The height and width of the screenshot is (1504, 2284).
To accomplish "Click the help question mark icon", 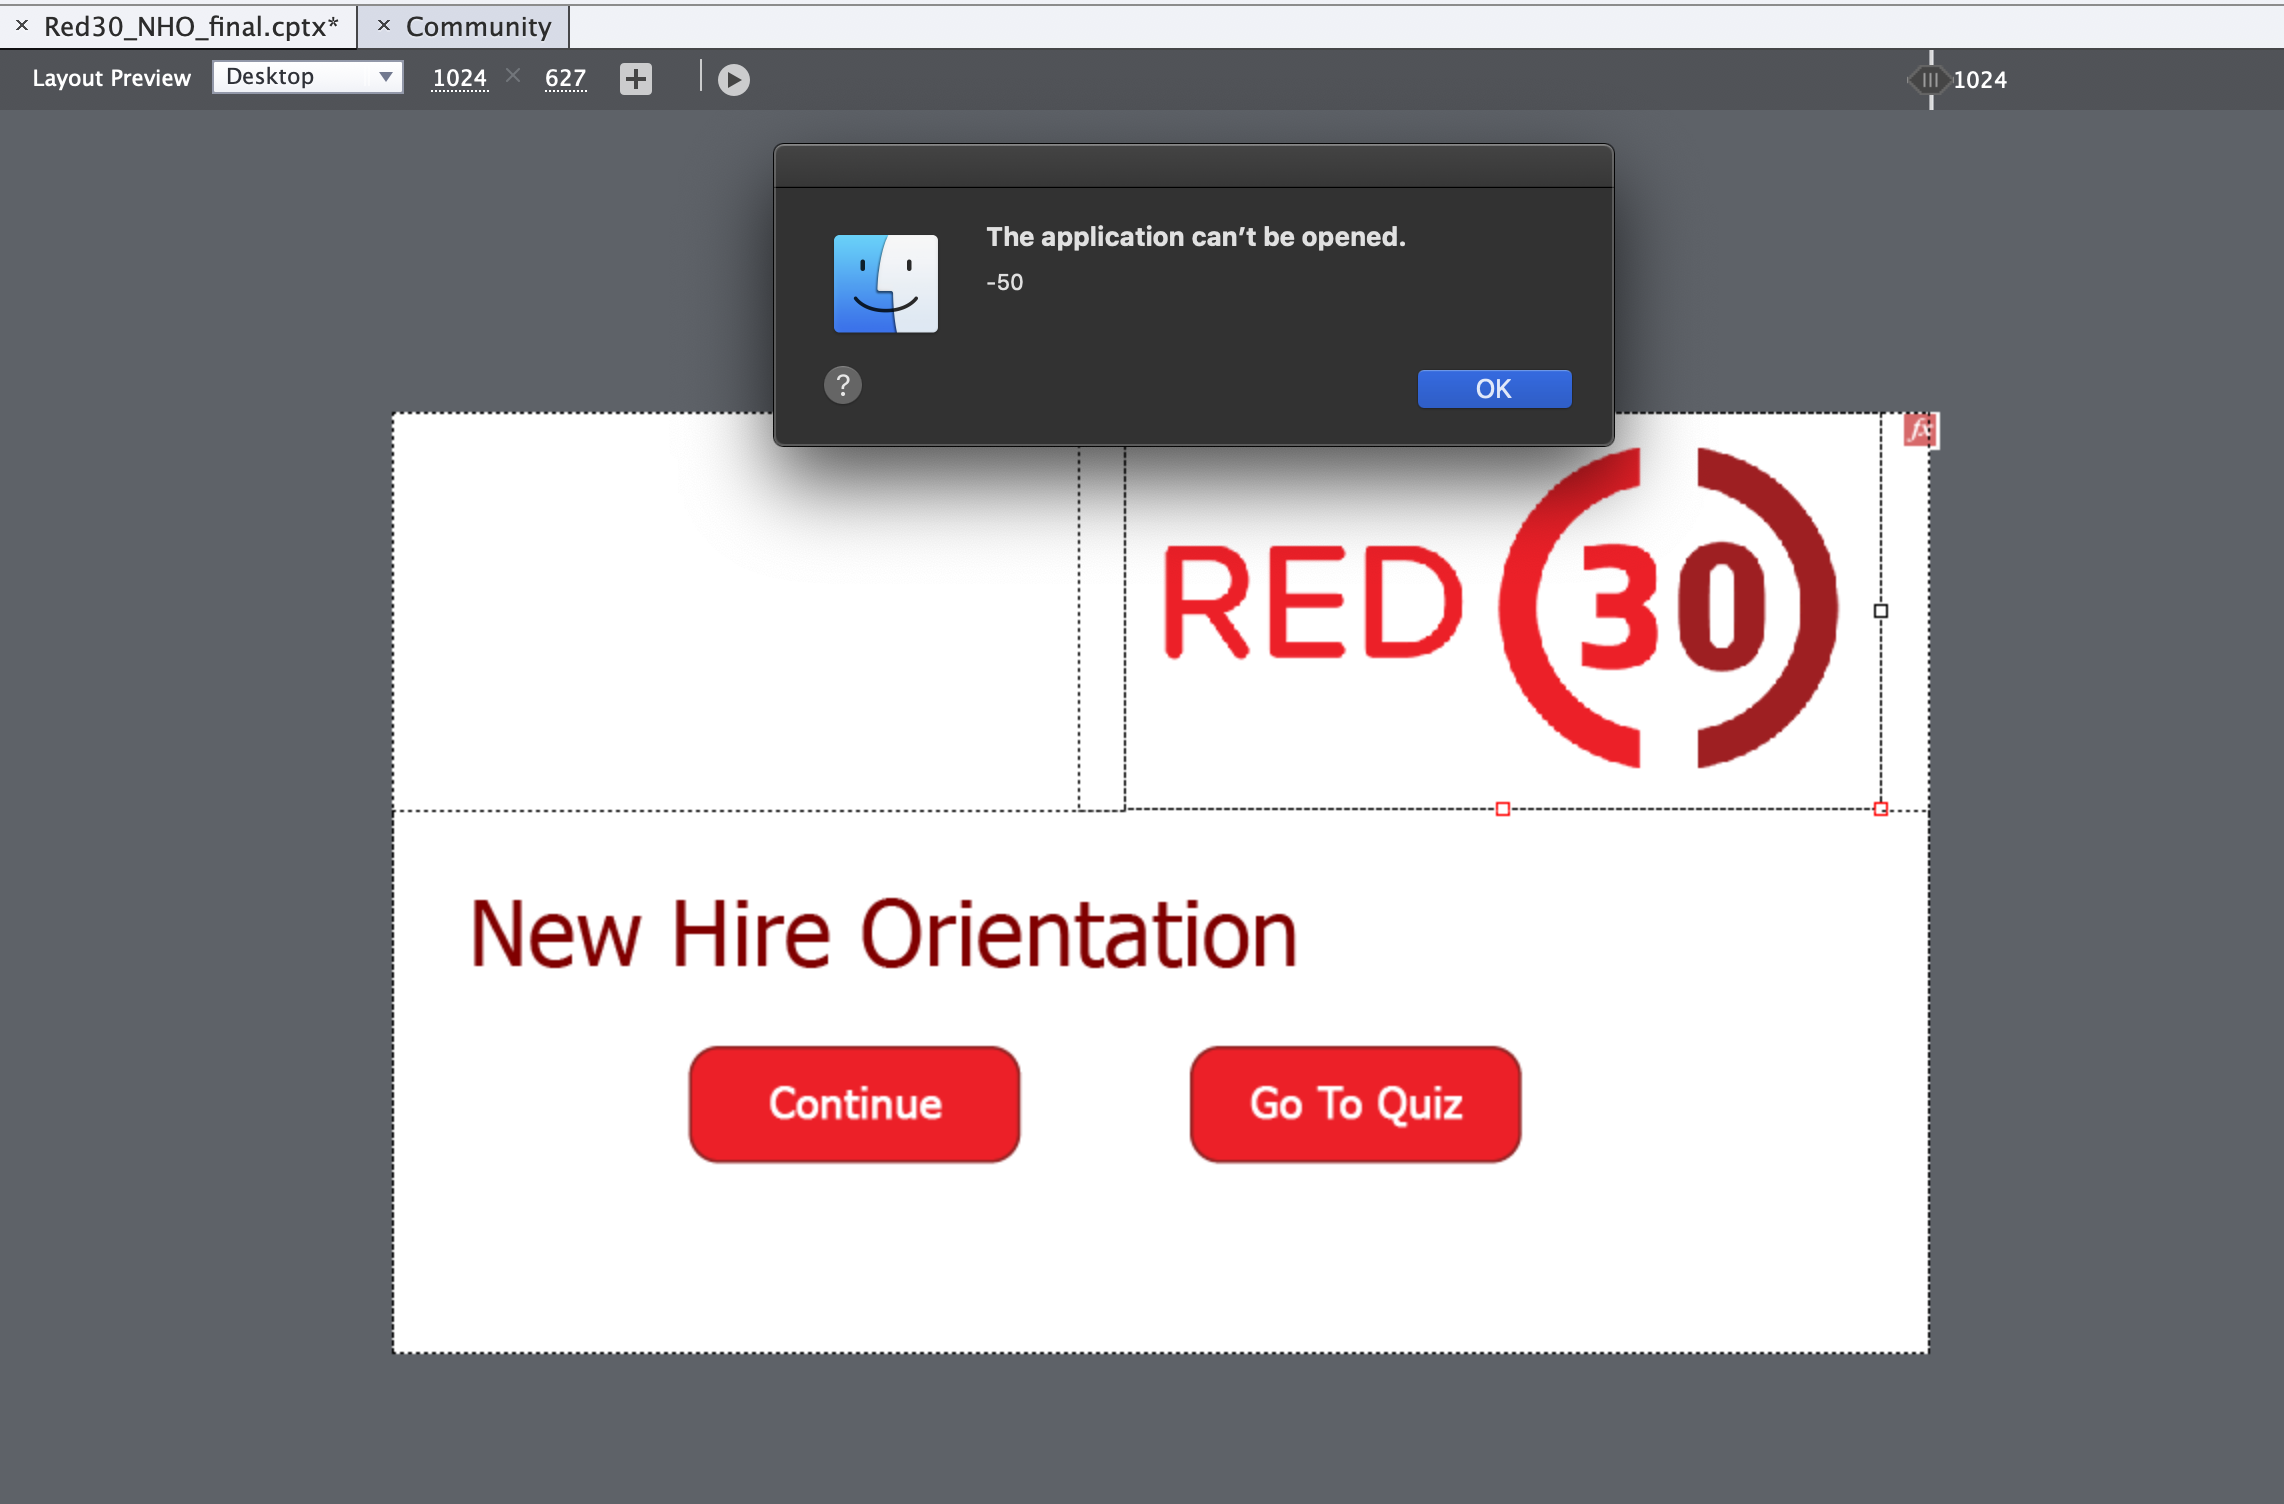I will 842,385.
